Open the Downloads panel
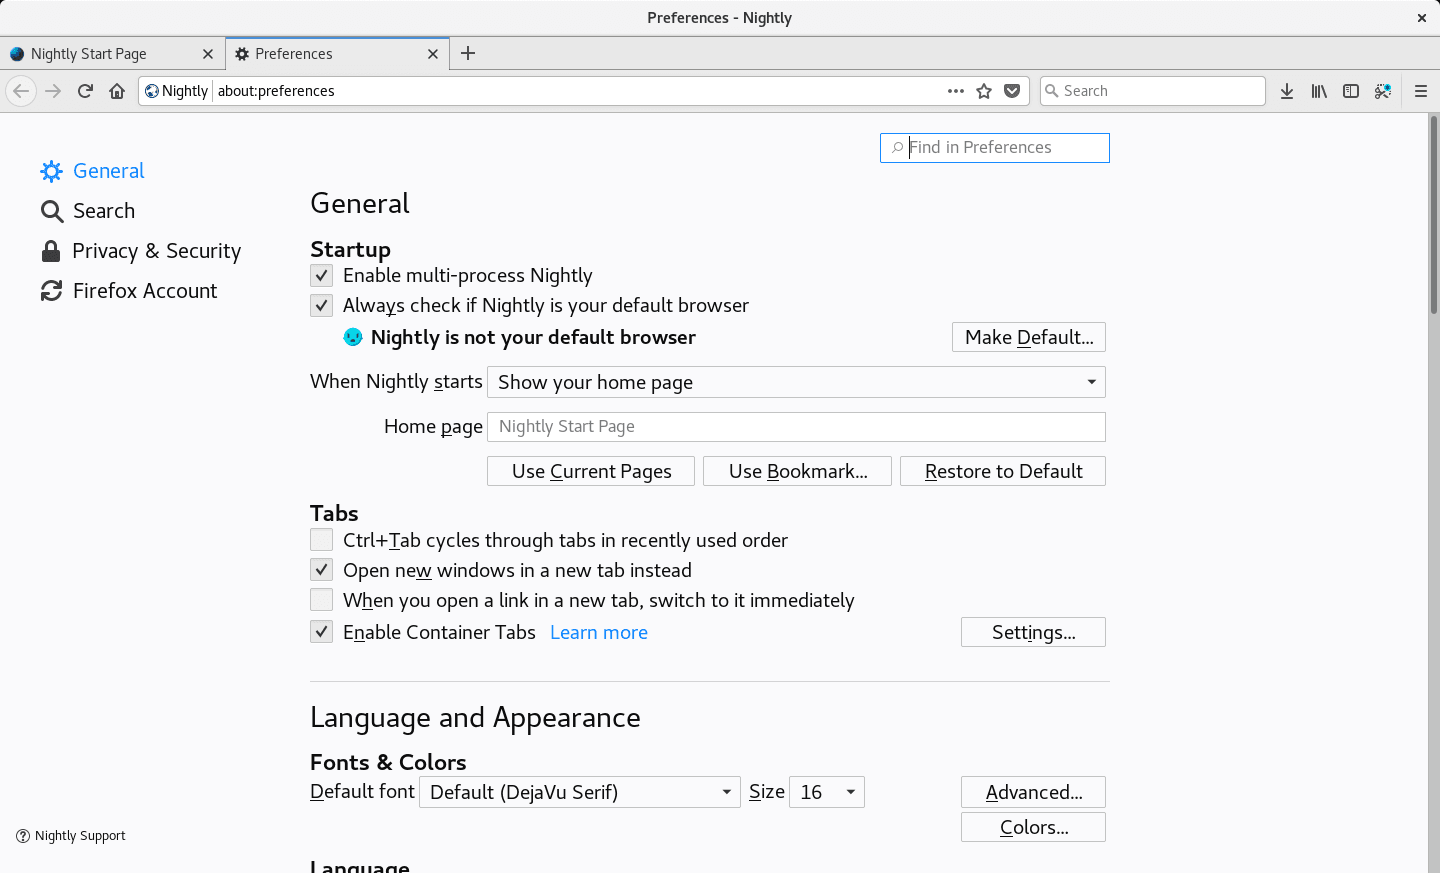Image resolution: width=1440 pixels, height=873 pixels. (1287, 91)
